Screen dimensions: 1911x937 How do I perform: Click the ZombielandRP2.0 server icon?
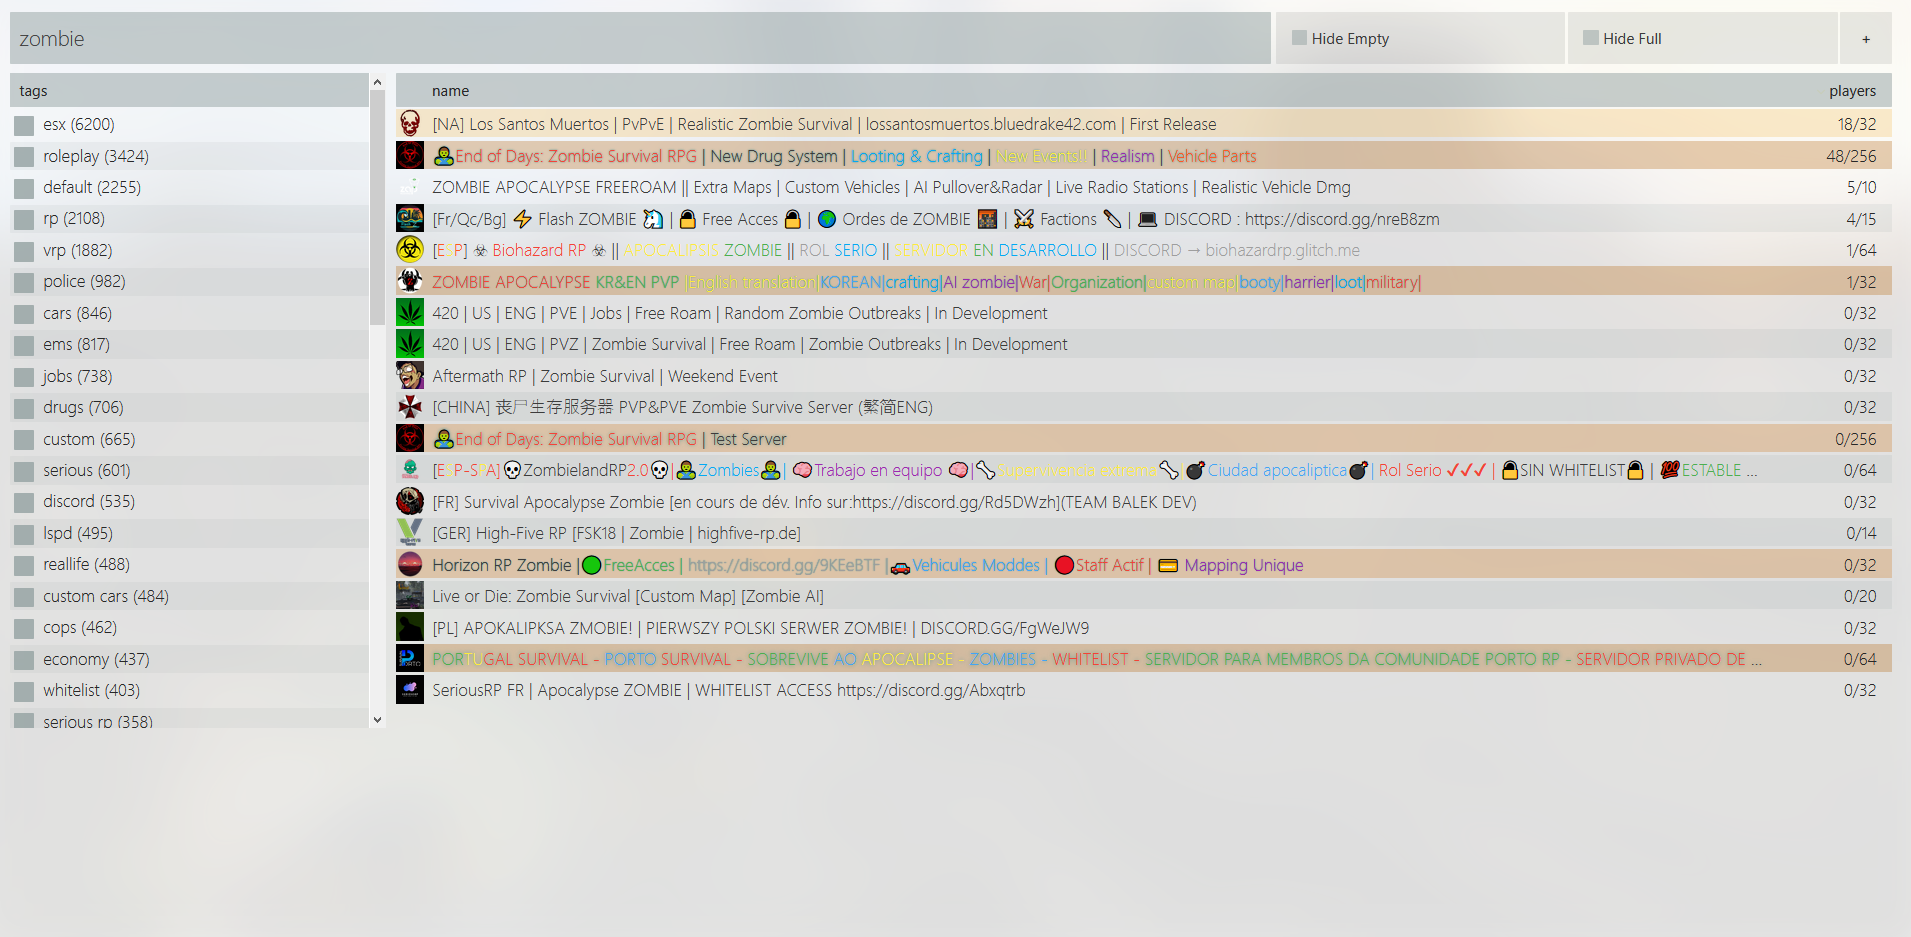pyautogui.click(x=410, y=470)
